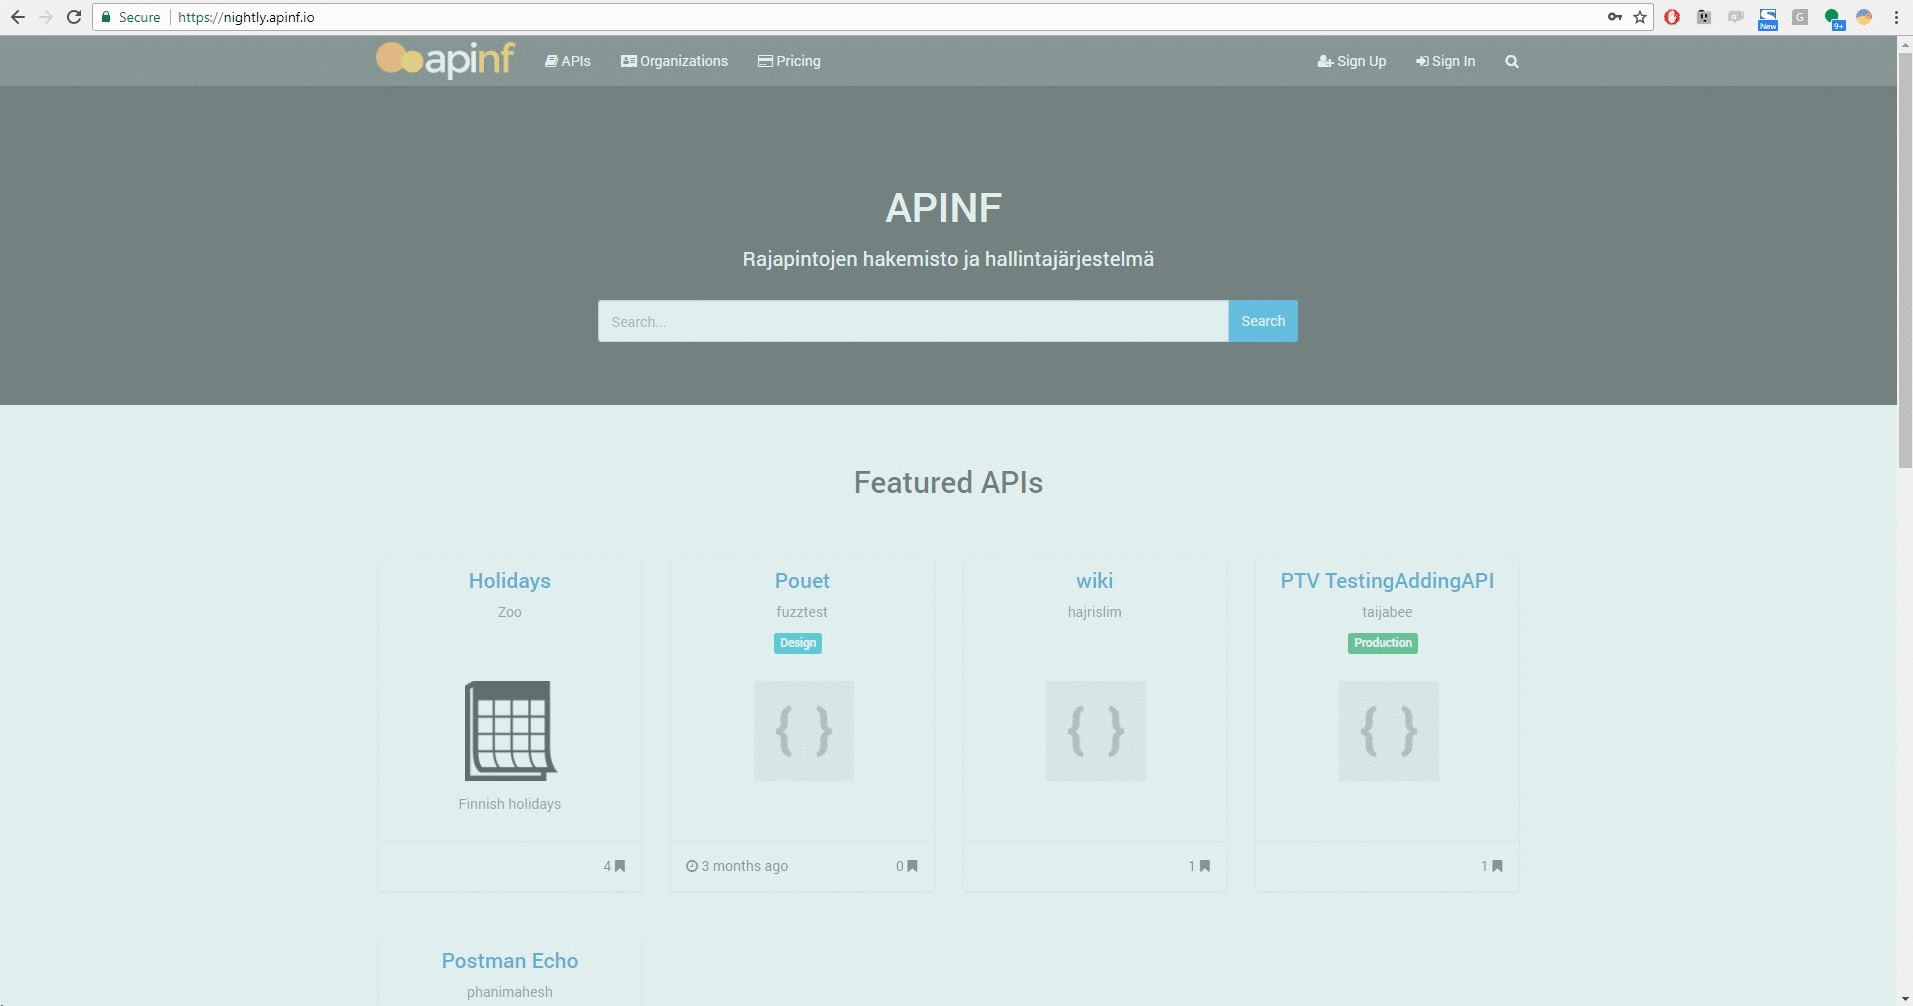1913x1006 pixels.
Task: Click the Featured APIs heading
Action: click(948, 483)
